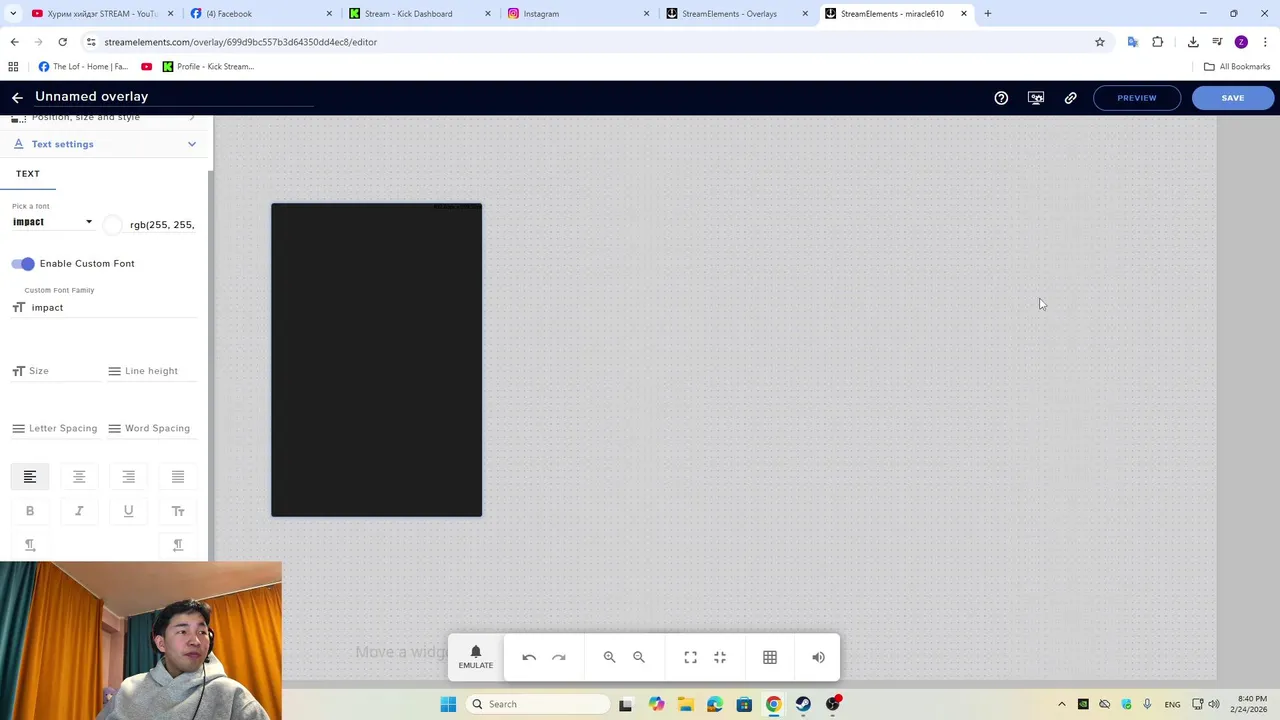Expand Position, size and style section
Image resolution: width=1280 pixels, height=720 pixels.
pos(105,118)
